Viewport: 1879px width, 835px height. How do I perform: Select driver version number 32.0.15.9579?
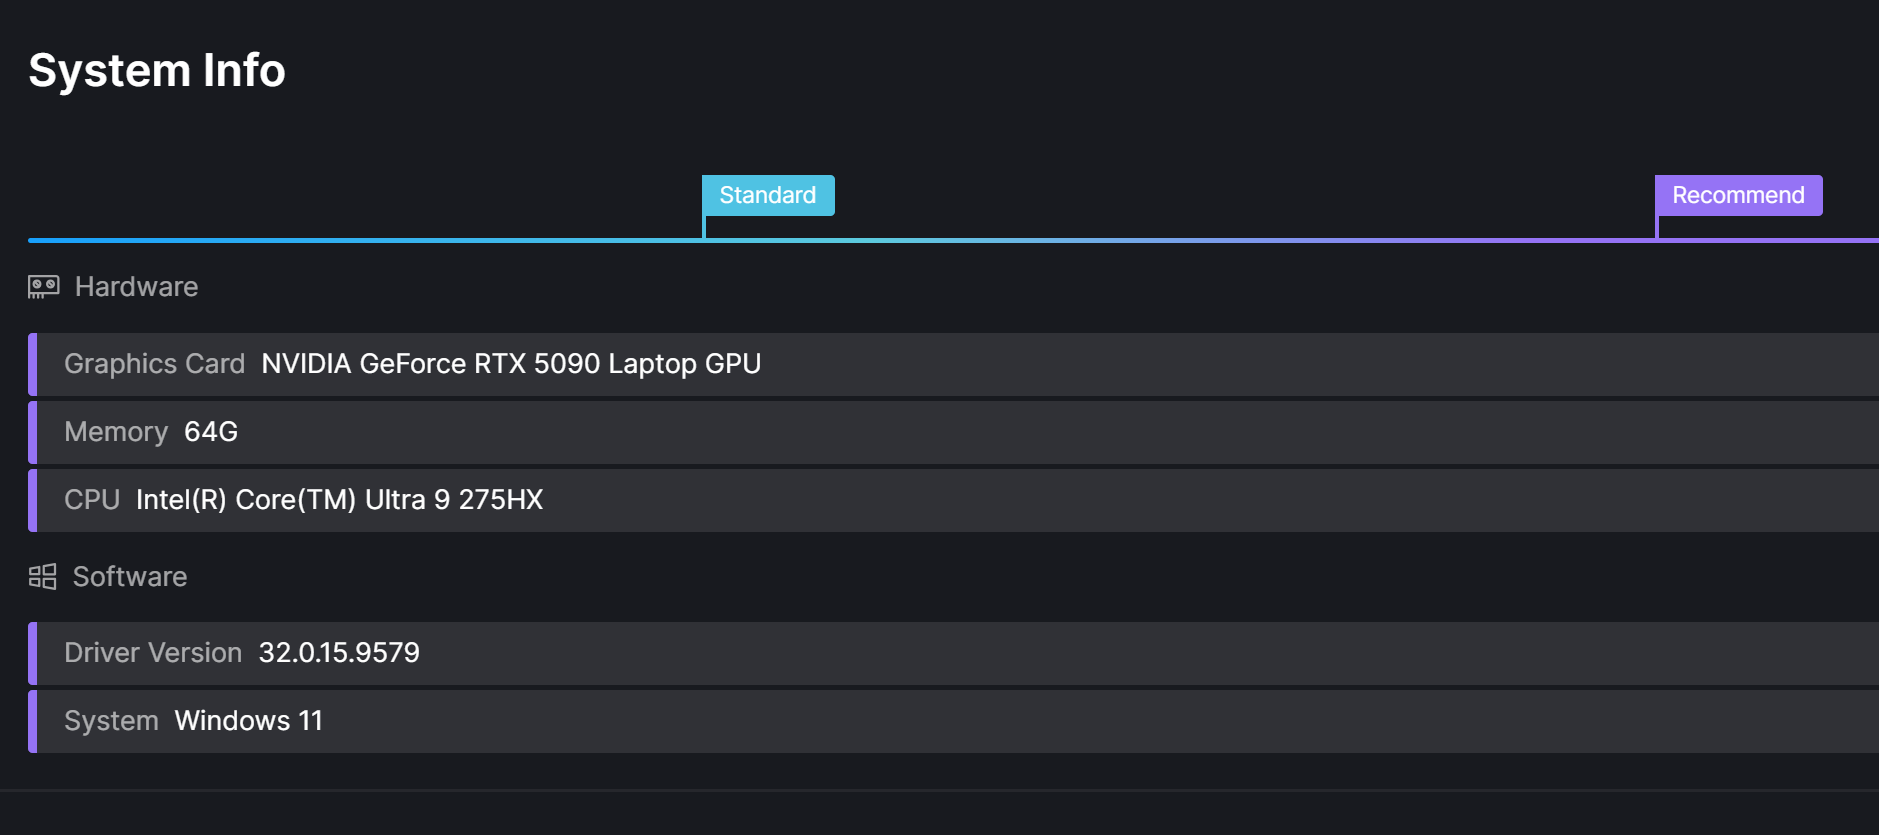339,653
